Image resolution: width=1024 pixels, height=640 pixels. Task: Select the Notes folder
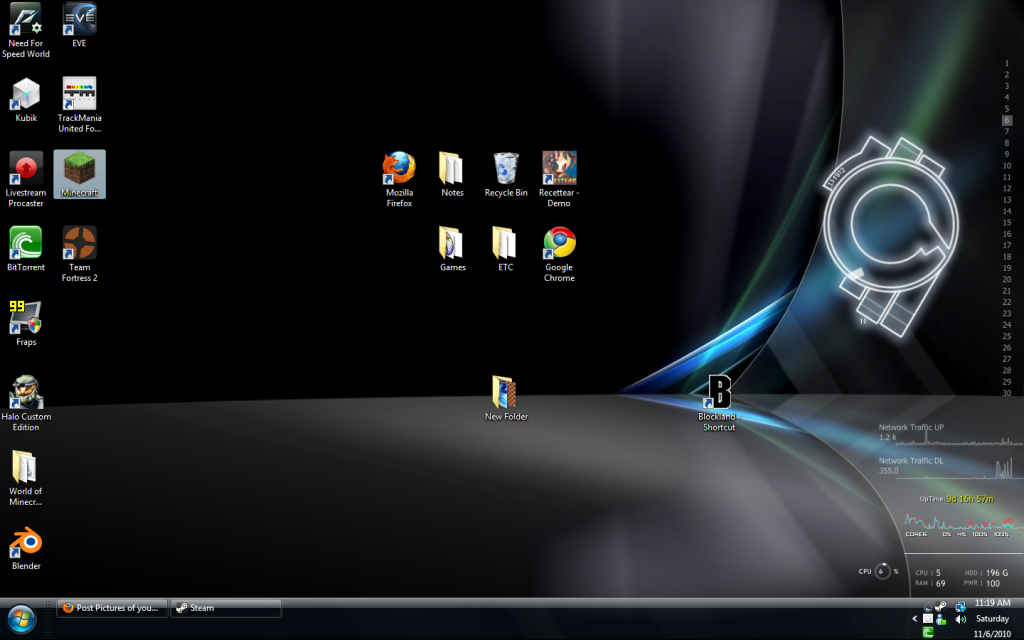pos(452,174)
